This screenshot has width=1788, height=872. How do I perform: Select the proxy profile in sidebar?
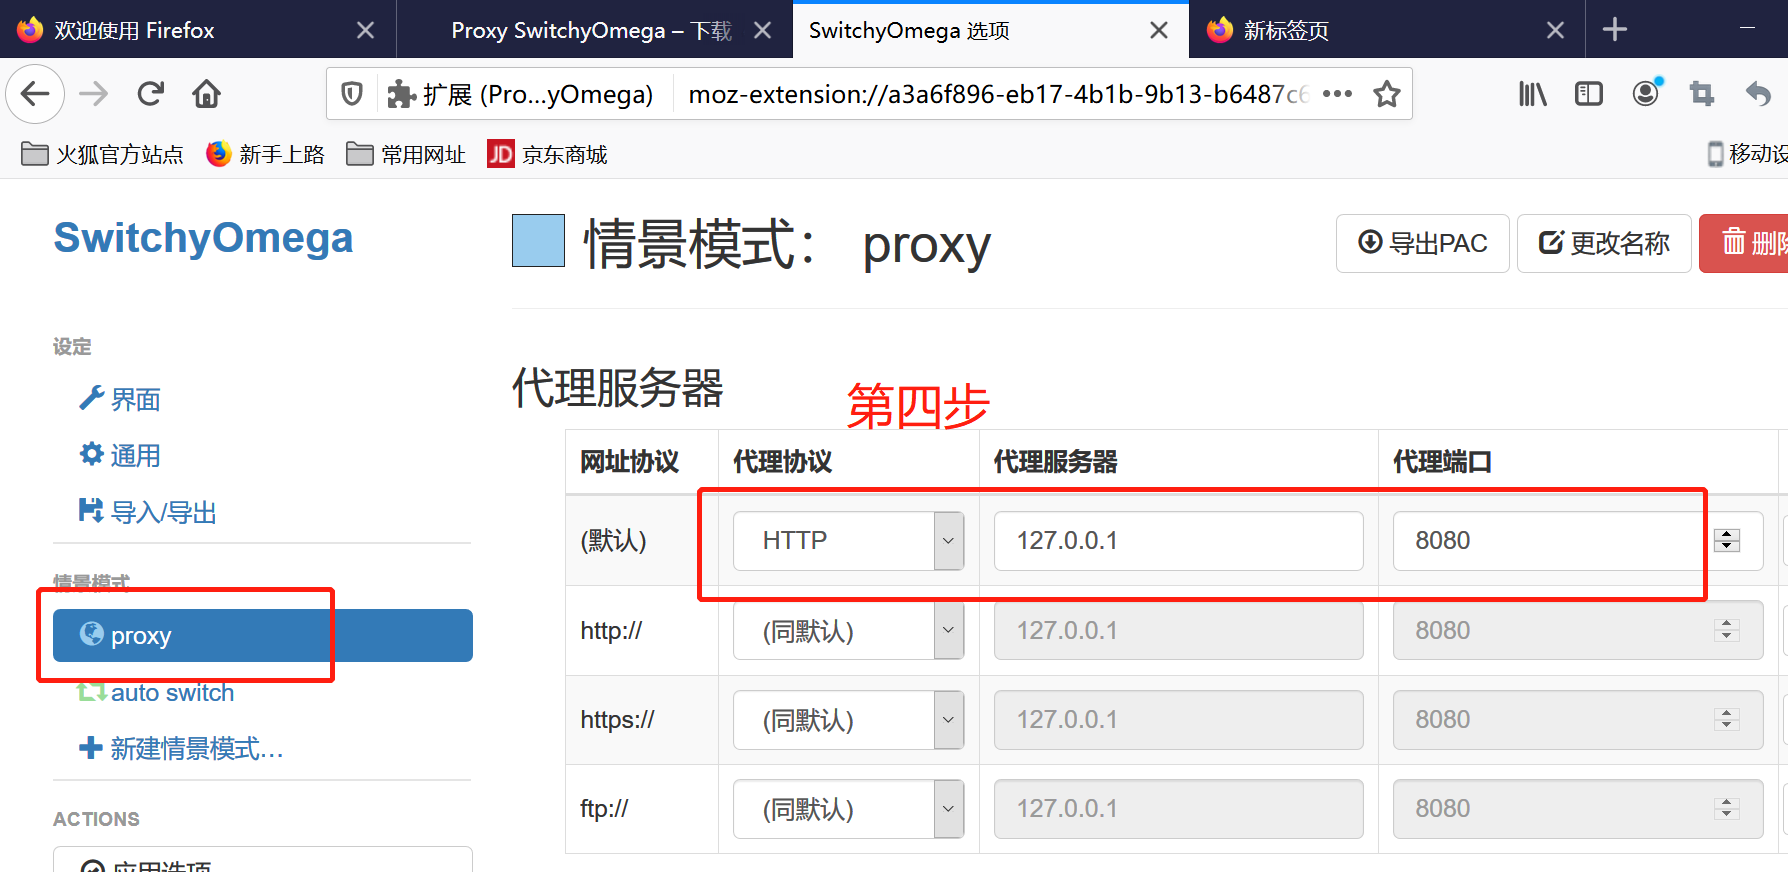point(263,635)
